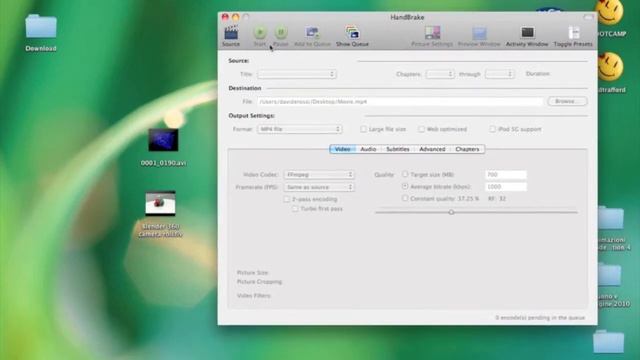Image resolution: width=640 pixels, height=360 pixels.
Task: Open Picture Settings from the toolbar
Action: (x=432, y=33)
